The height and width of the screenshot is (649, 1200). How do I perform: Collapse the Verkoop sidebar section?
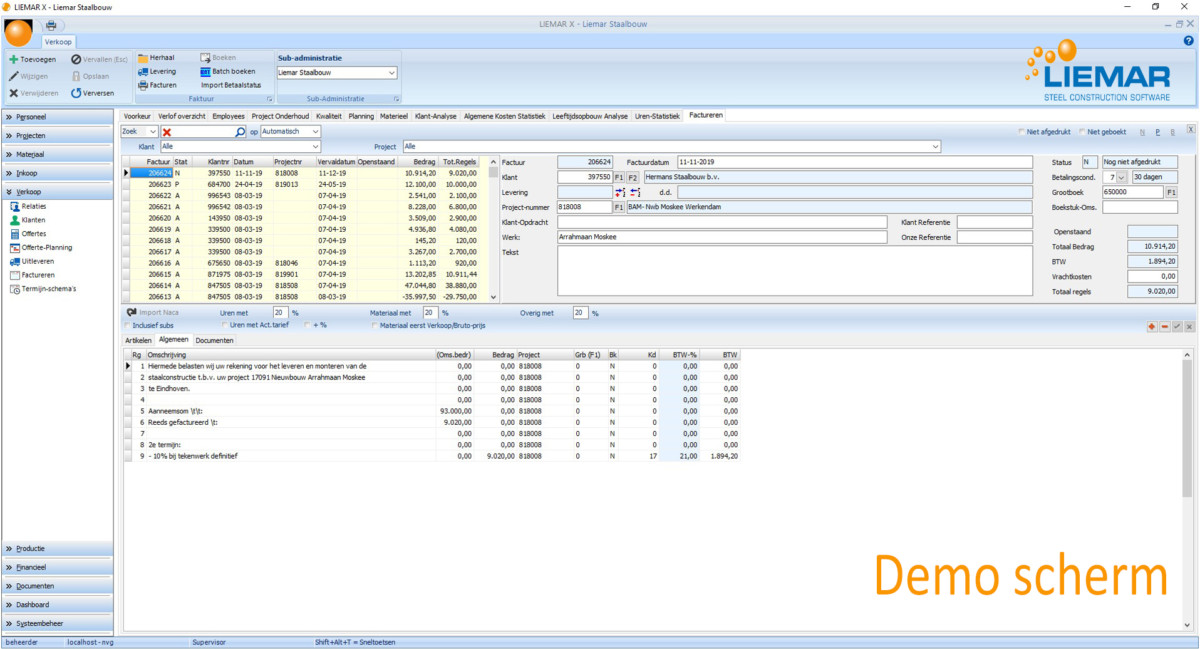tap(57, 191)
